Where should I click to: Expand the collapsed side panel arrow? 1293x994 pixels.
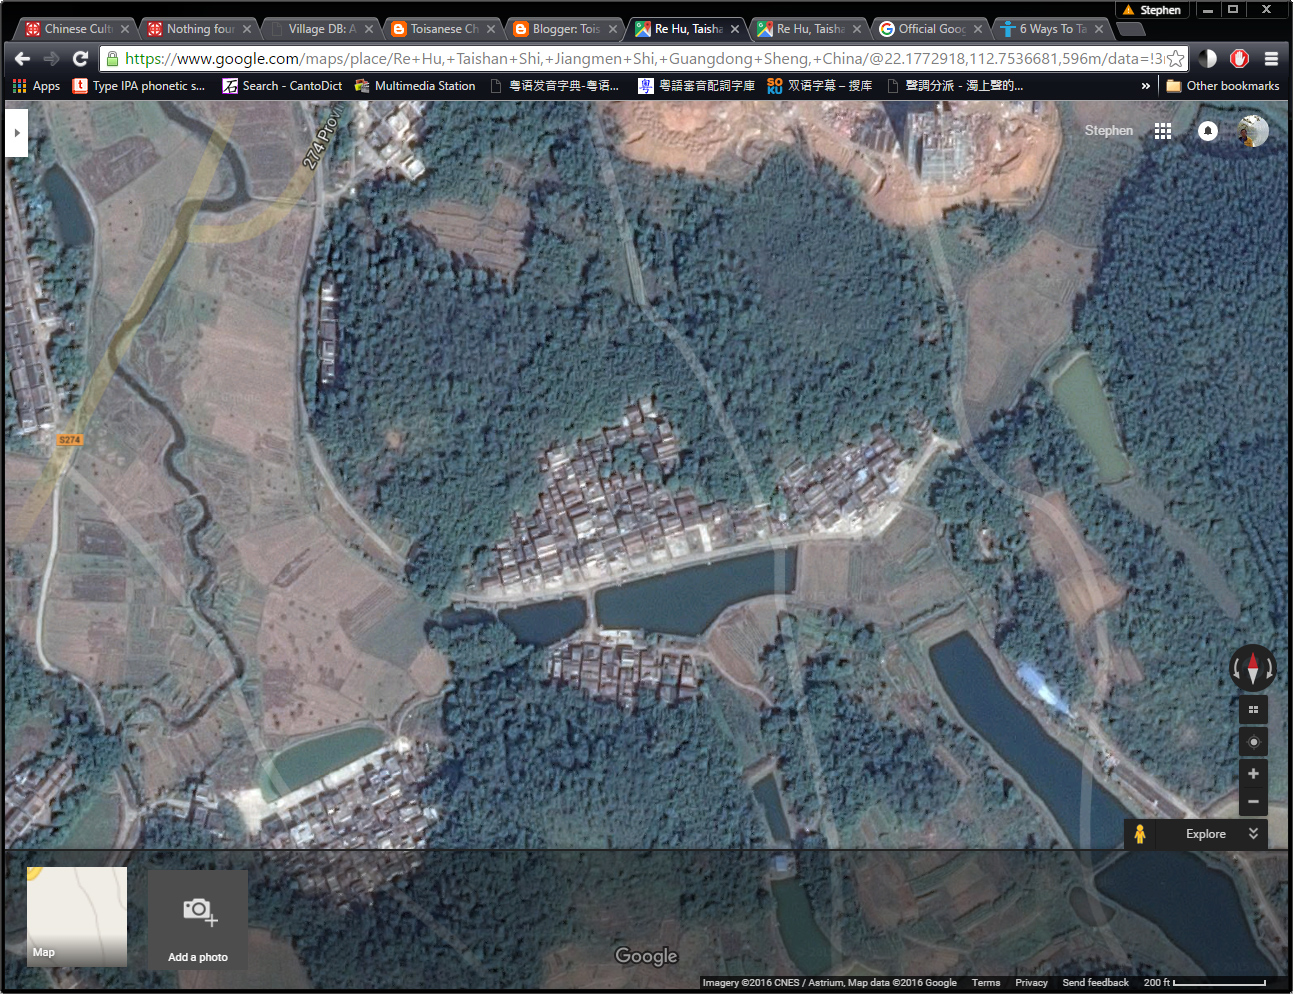(x=16, y=132)
